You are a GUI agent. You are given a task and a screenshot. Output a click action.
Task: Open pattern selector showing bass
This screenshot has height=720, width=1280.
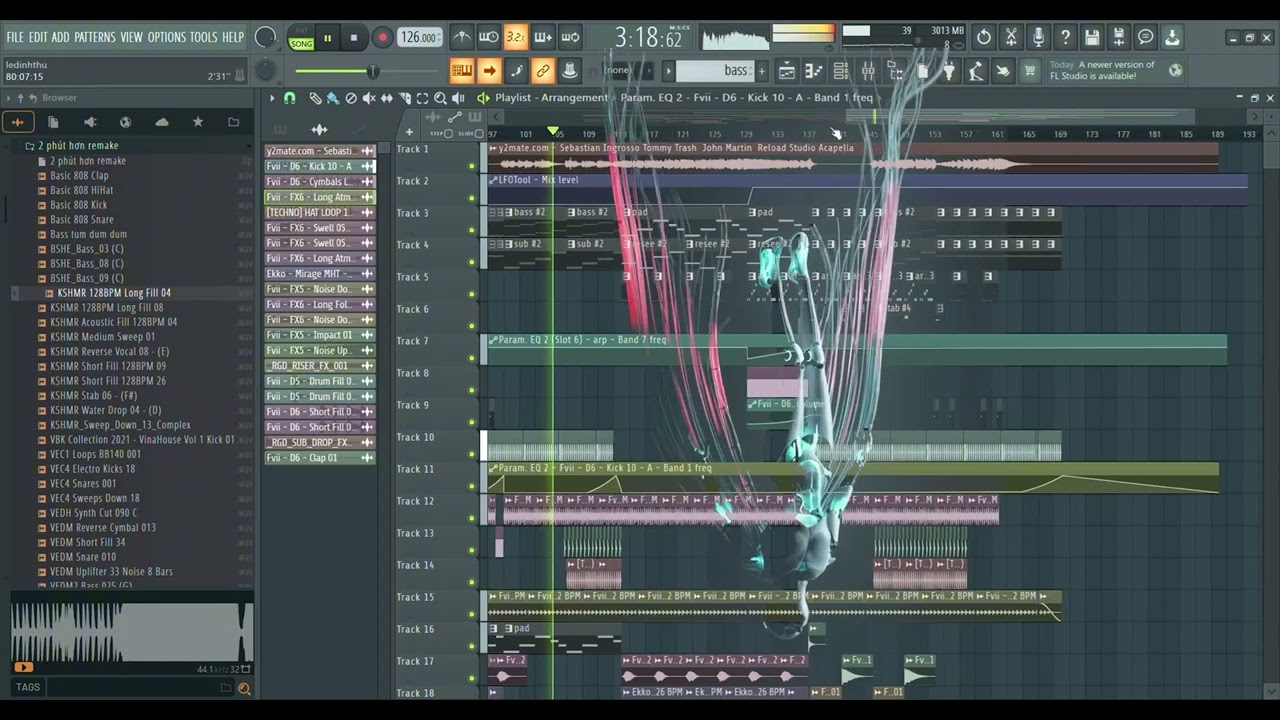click(715, 71)
